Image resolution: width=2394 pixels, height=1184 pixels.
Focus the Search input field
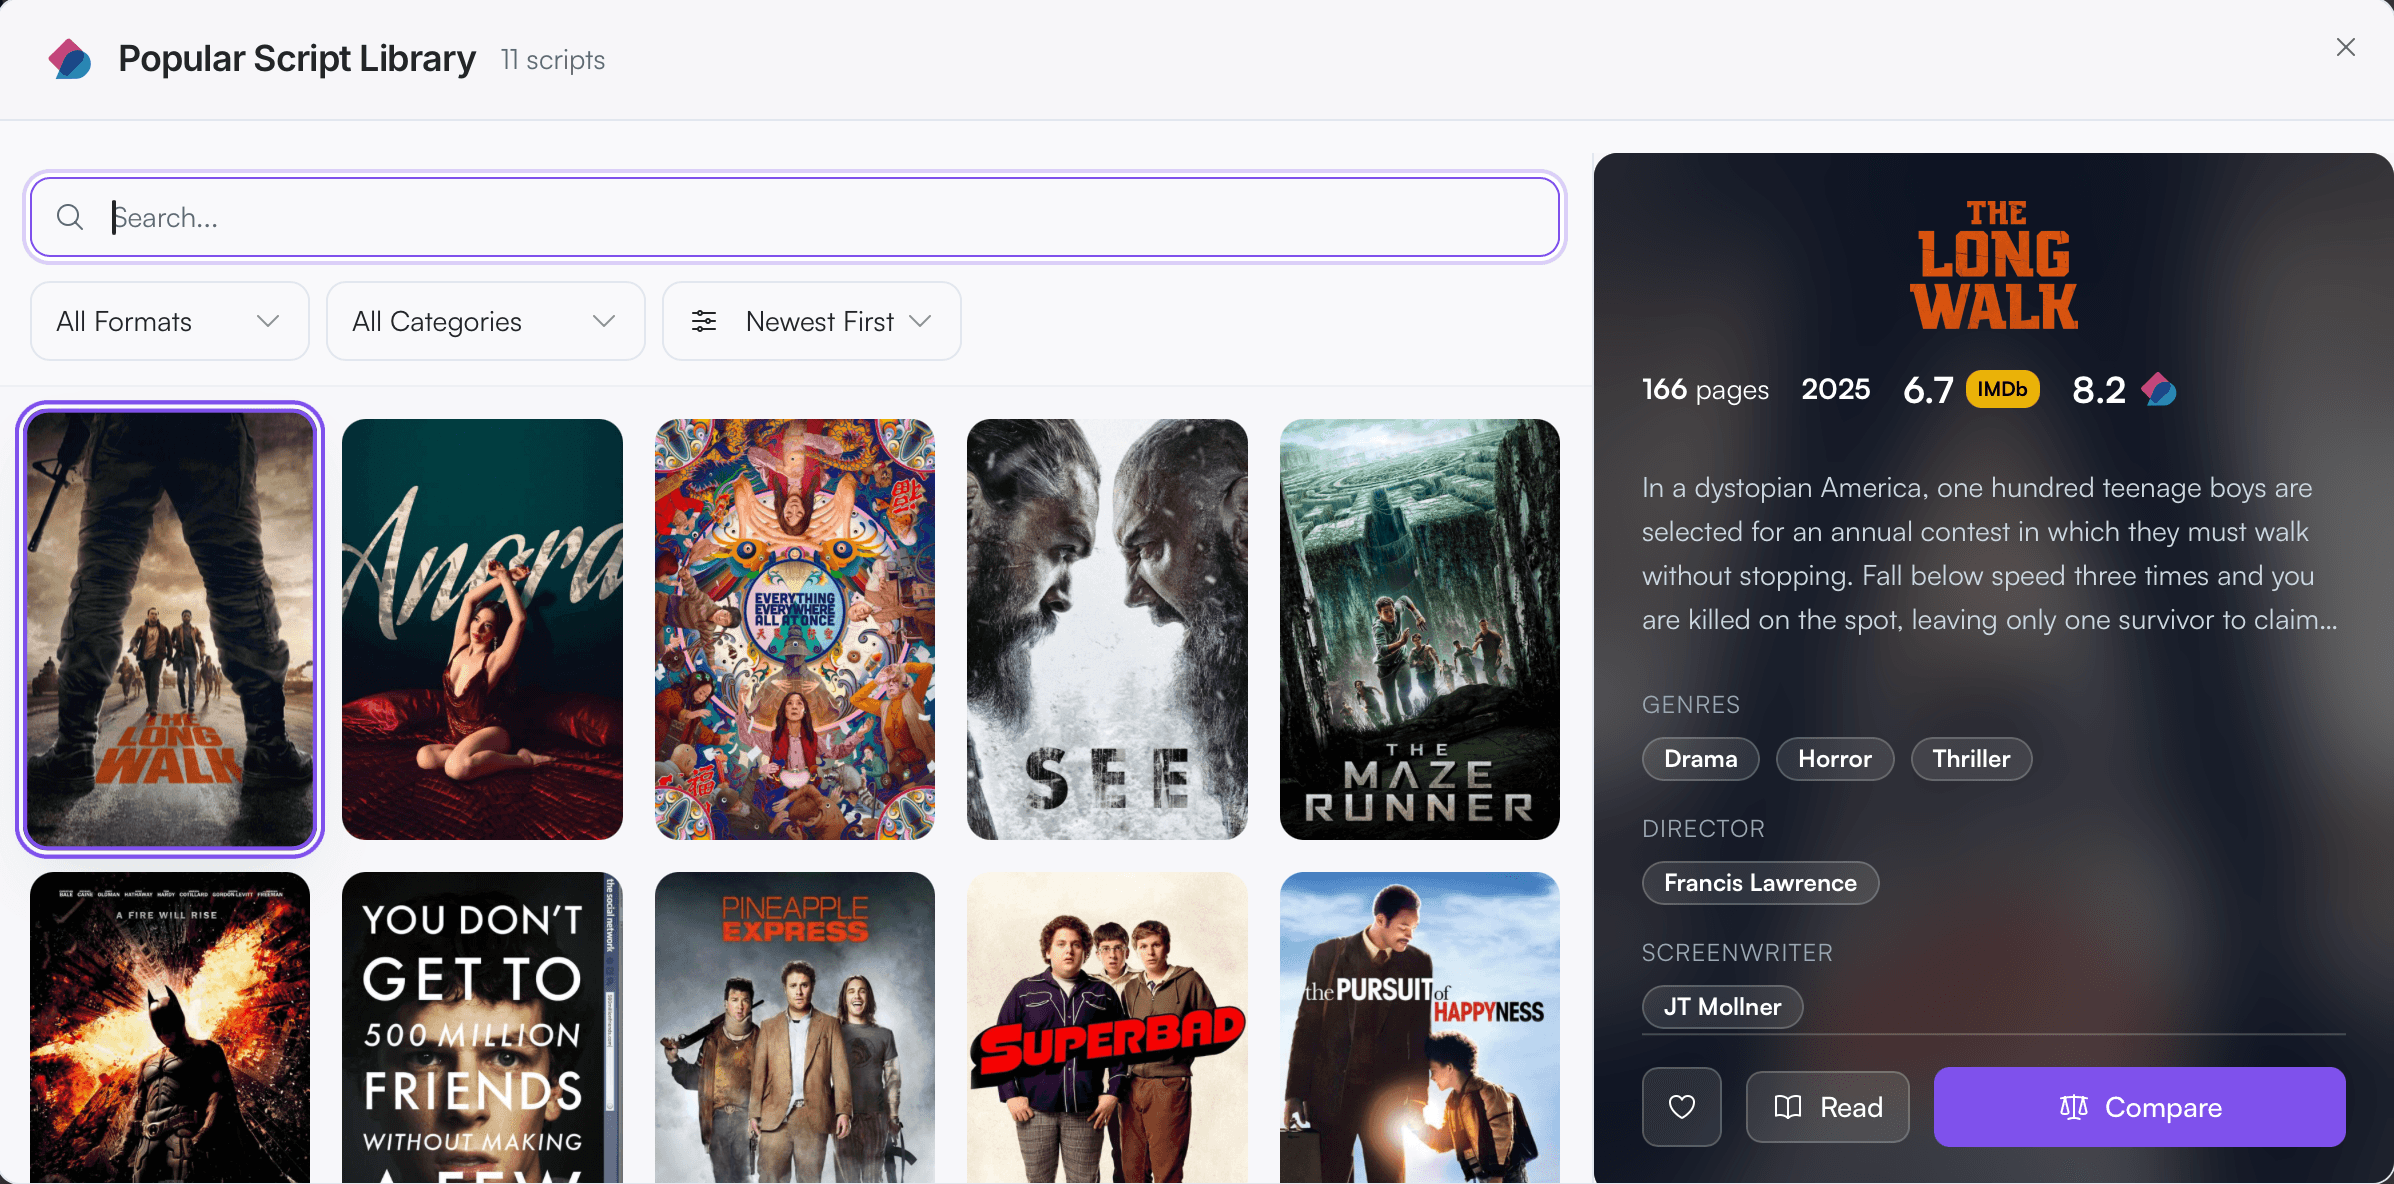tap(795, 217)
